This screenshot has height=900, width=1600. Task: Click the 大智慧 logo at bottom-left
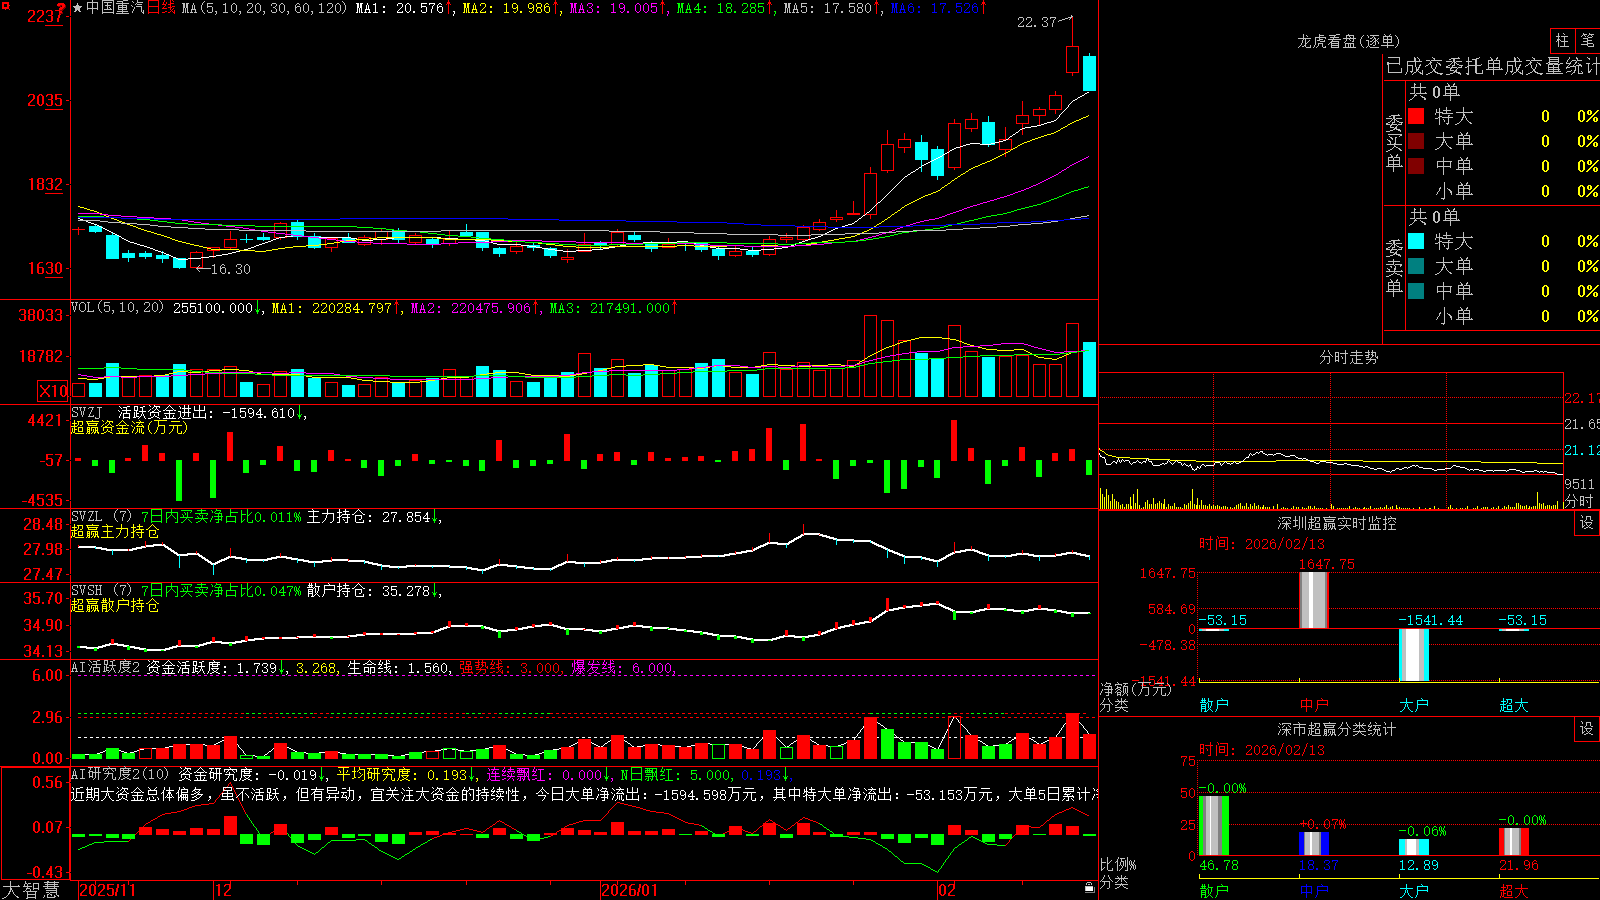click(x=31, y=890)
